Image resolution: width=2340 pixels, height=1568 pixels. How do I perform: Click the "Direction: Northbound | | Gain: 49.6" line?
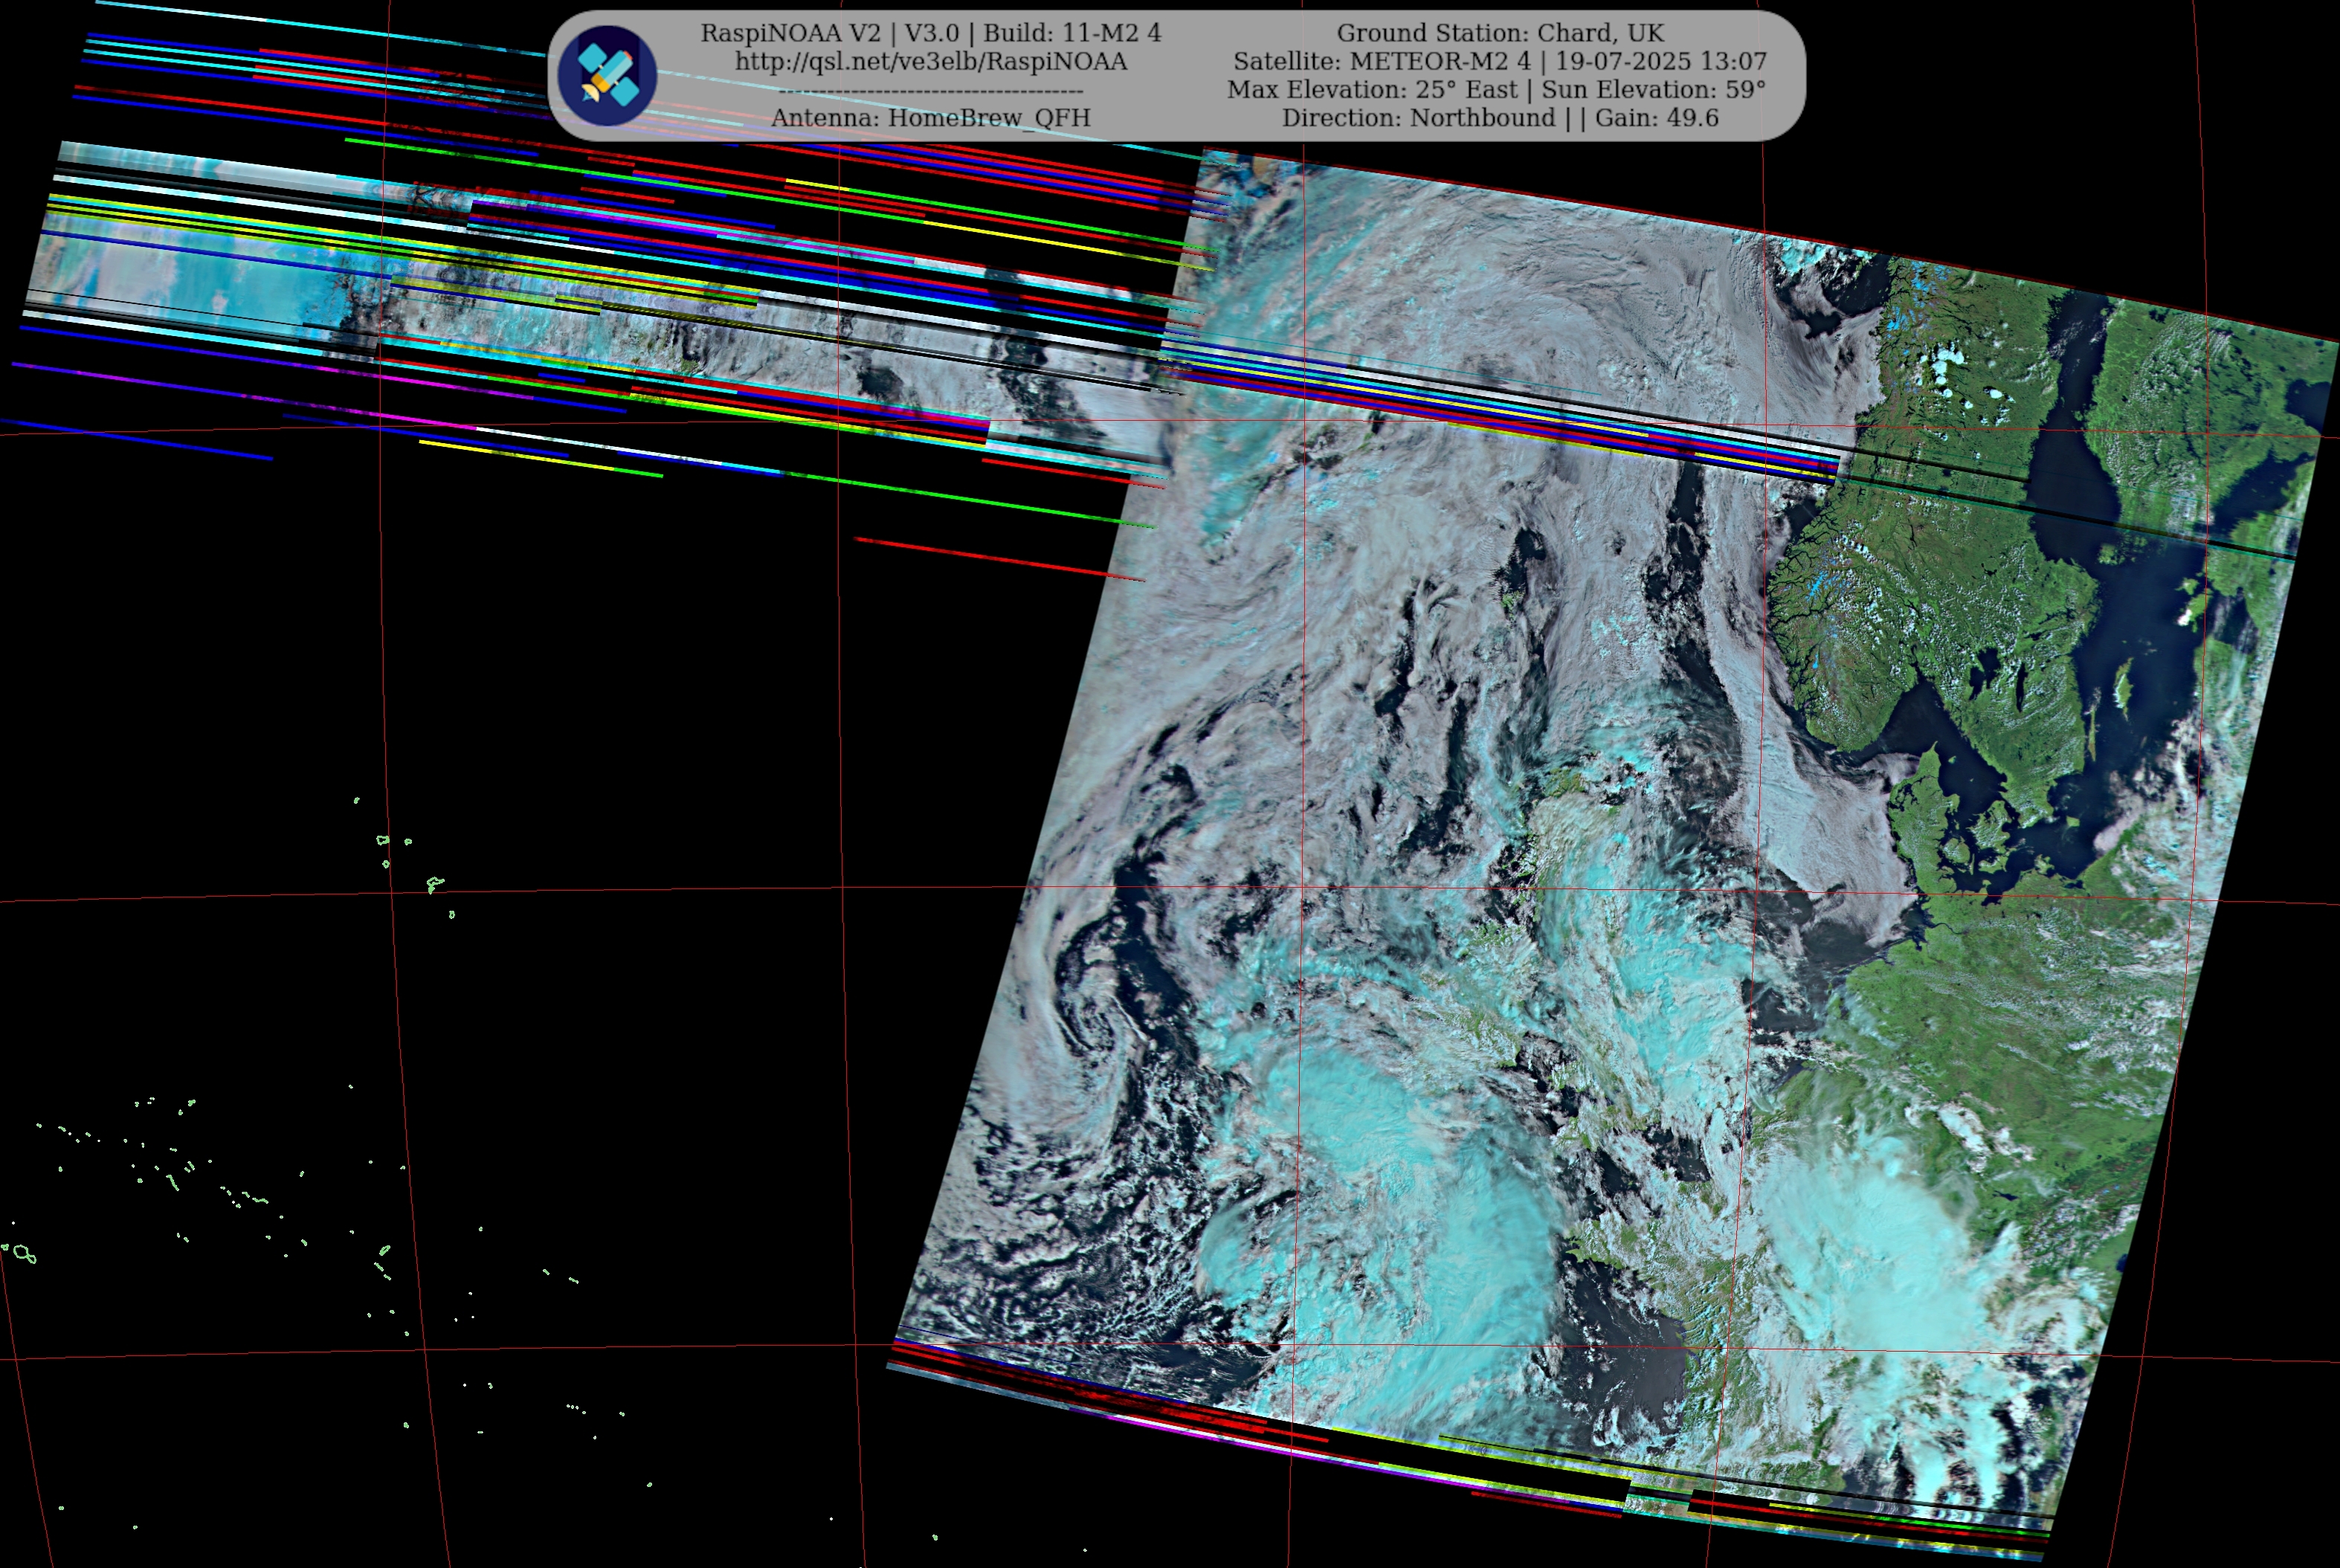[1500, 118]
